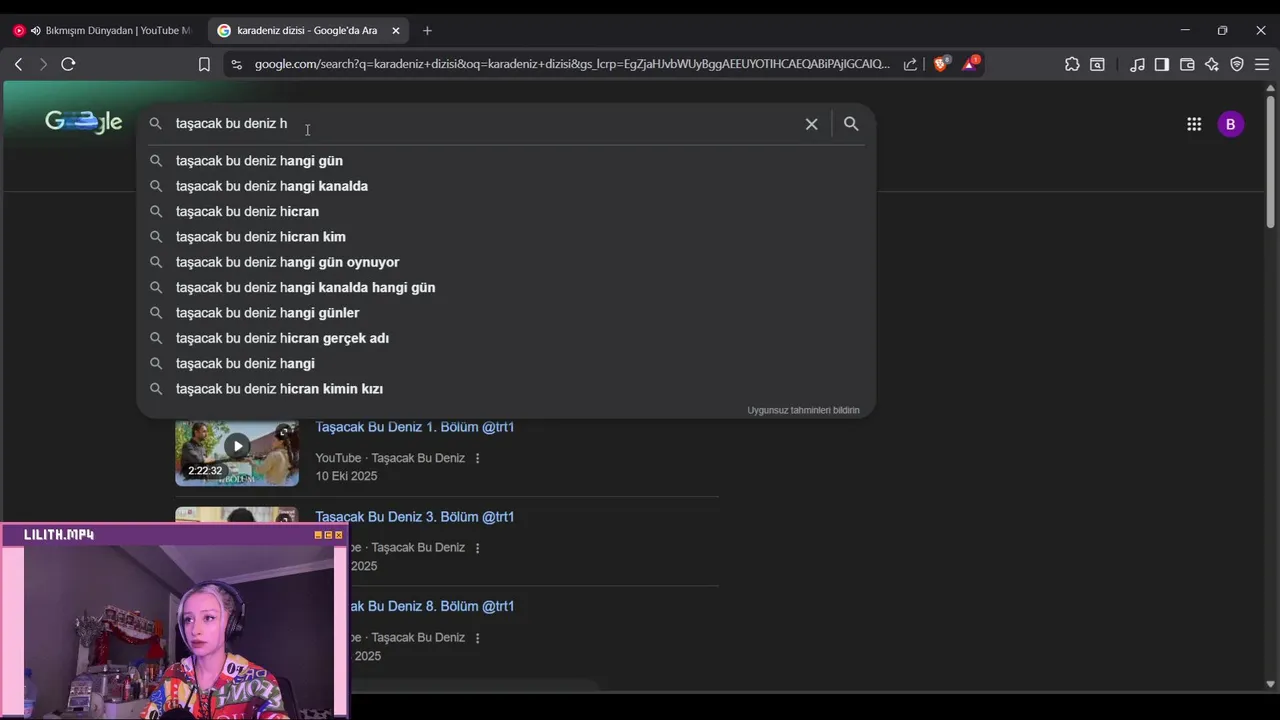Image resolution: width=1280 pixels, height=720 pixels.
Task: Toggle the browser sidebar panel icon
Action: [1162, 64]
